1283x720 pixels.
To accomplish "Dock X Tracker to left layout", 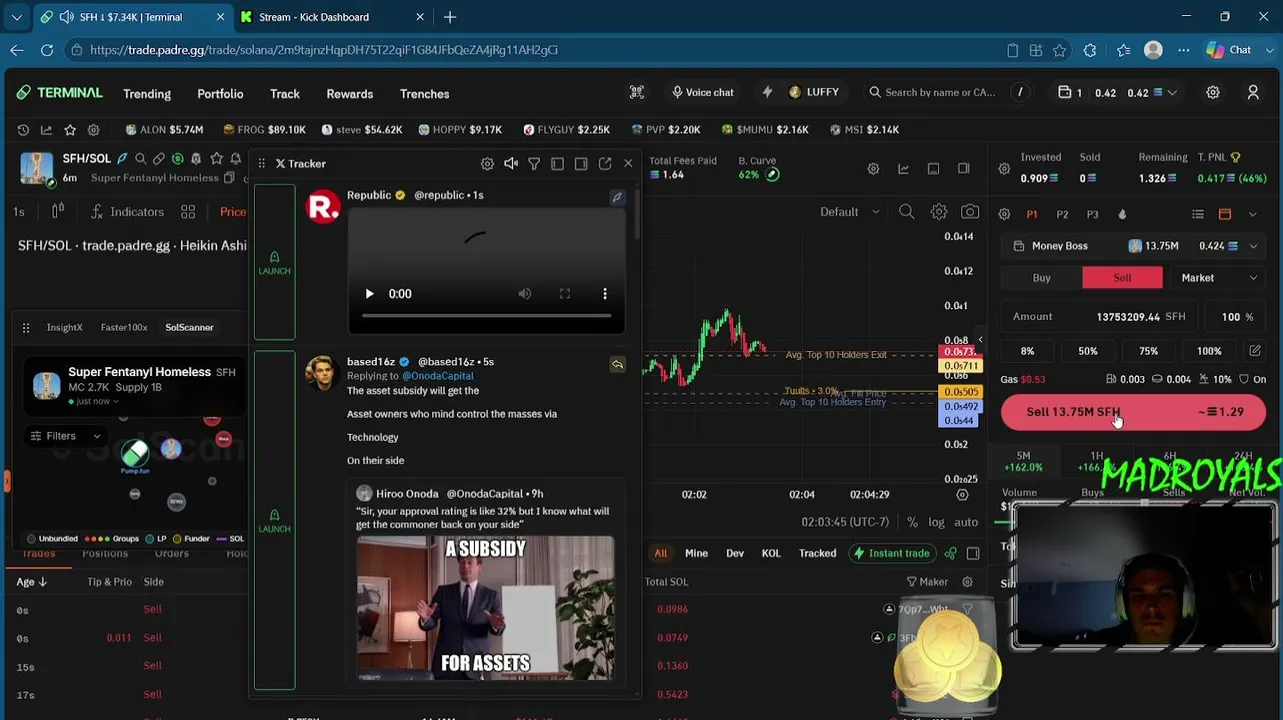I will tap(558, 164).
